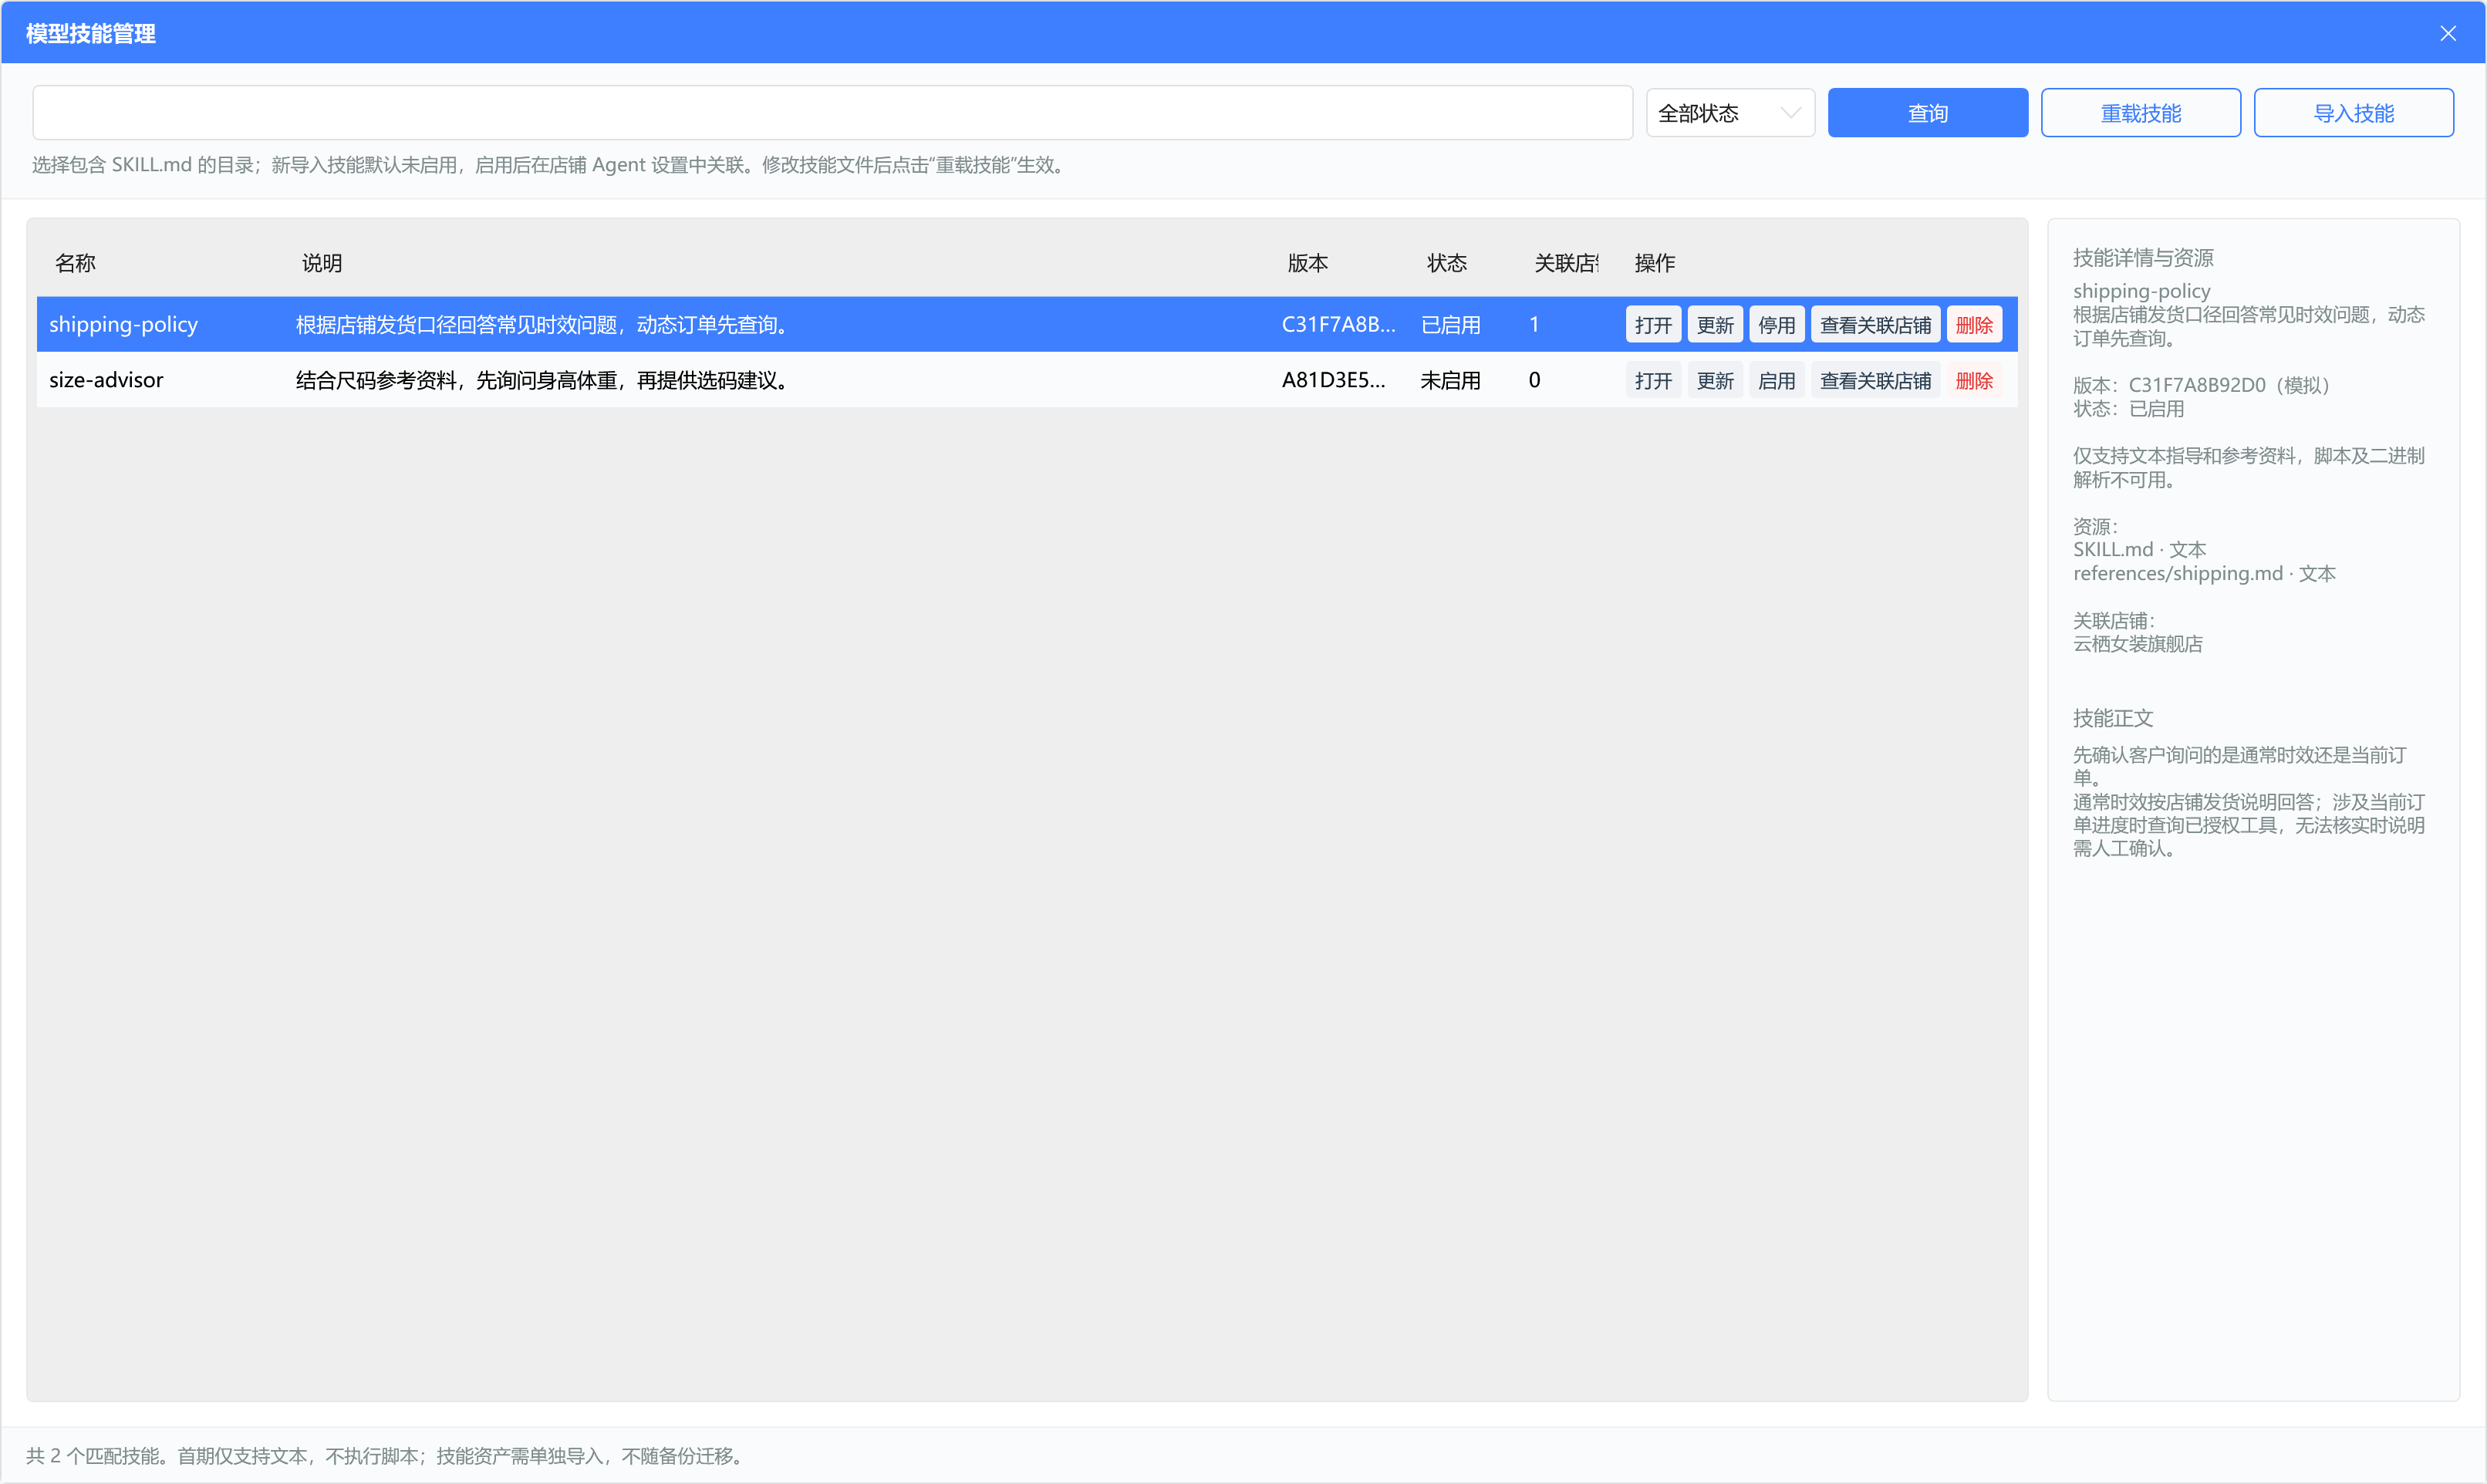Click 查看关联店铺 for size-advisor
The image size is (2487, 1484).
pyautogui.click(x=1875, y=381)
